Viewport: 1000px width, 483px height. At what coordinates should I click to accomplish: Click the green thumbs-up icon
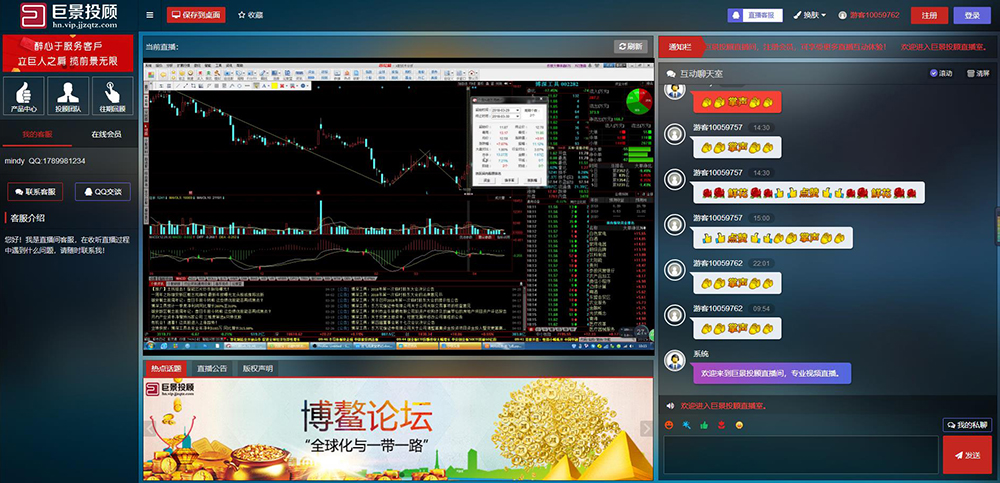coord(704,424)
